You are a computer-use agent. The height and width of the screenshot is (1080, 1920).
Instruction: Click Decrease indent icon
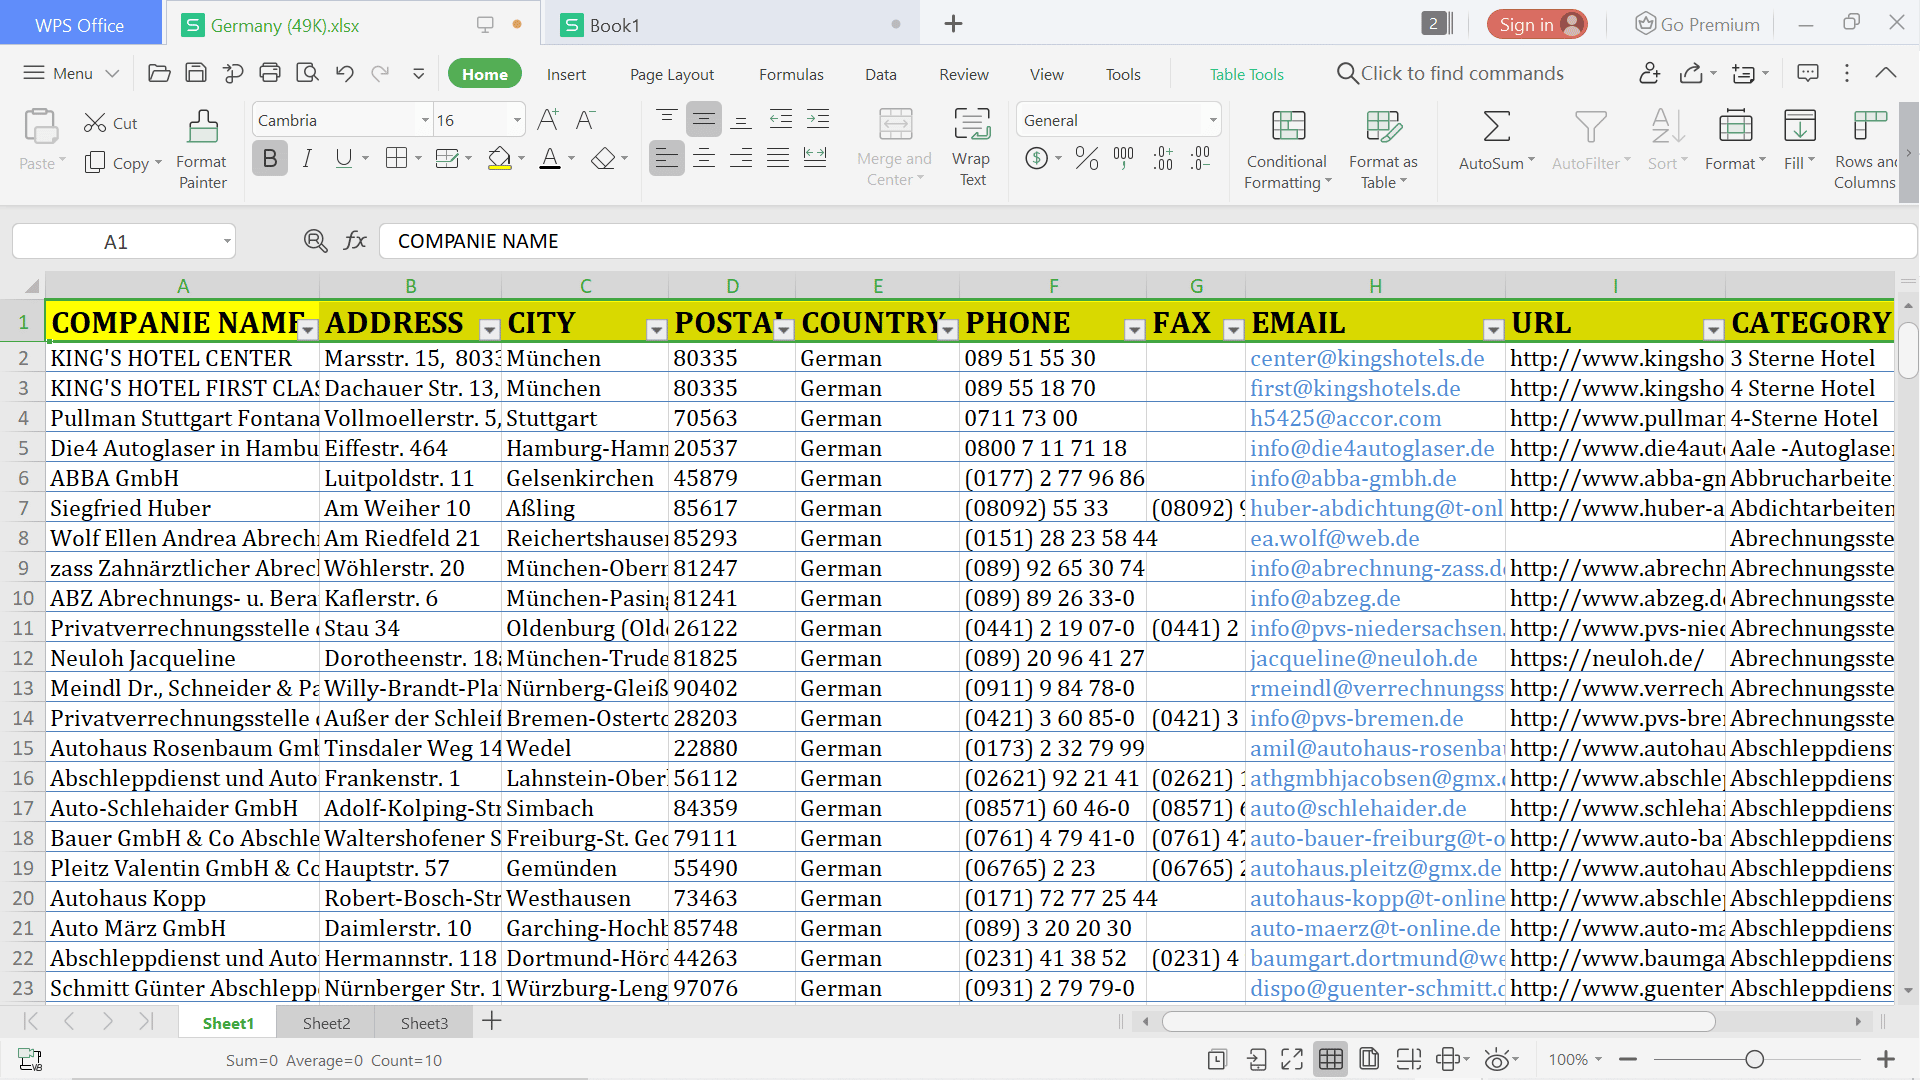tap(781, 120)
